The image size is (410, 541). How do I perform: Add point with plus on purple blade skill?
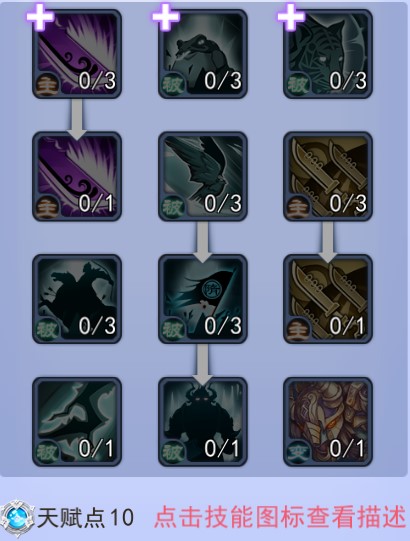coord(40,17)
